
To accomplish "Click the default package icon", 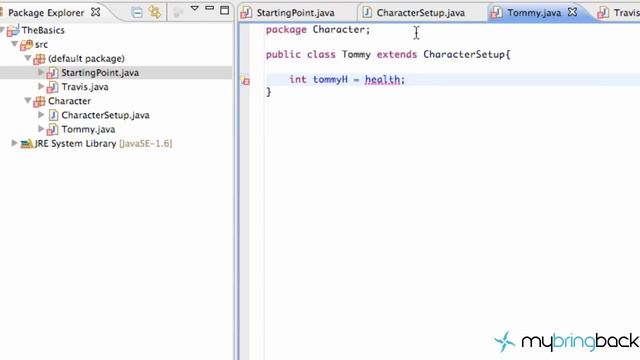I will 39,59.
